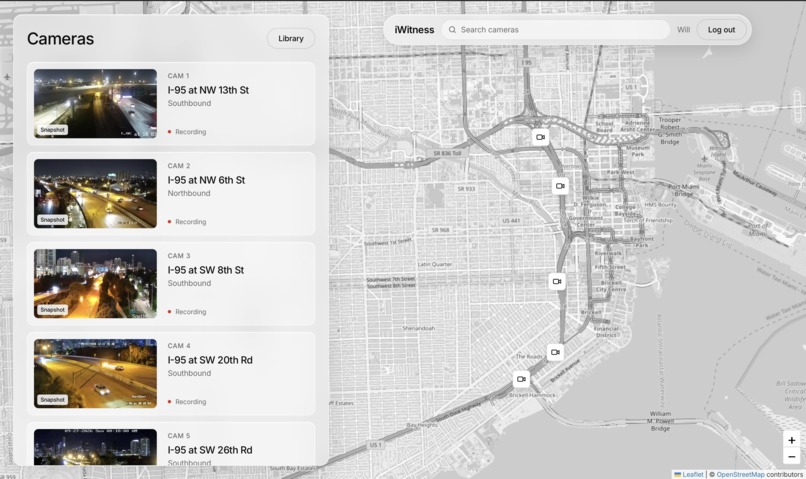Click the Will username label
Viewport: 806px width, 479px height.
(x=683, y=30)
